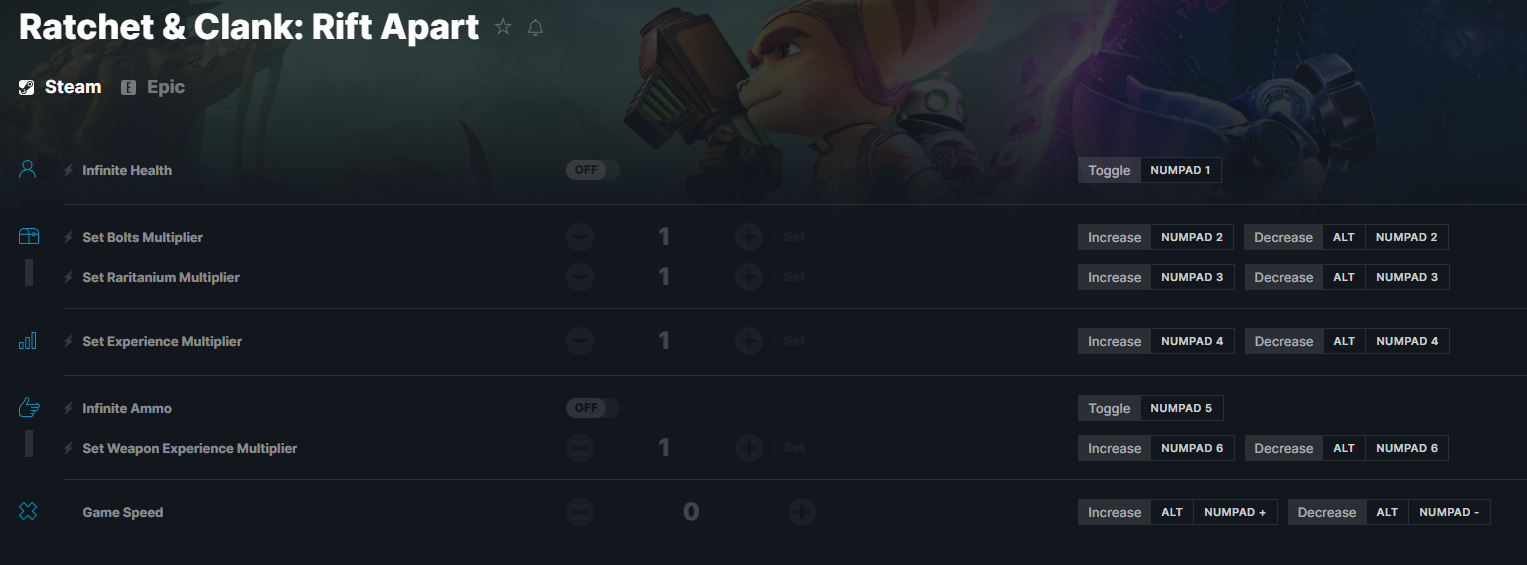Click the notification bell icon
1527x565 pixels.
point(535,27)
